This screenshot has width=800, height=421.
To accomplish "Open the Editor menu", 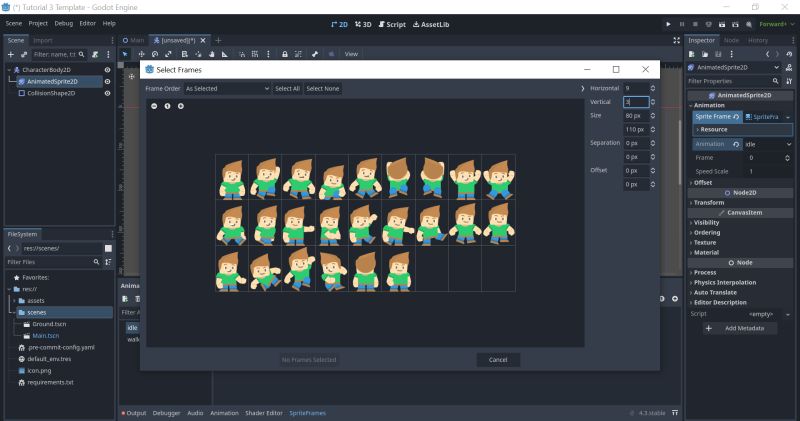I will tap(87, 23).
